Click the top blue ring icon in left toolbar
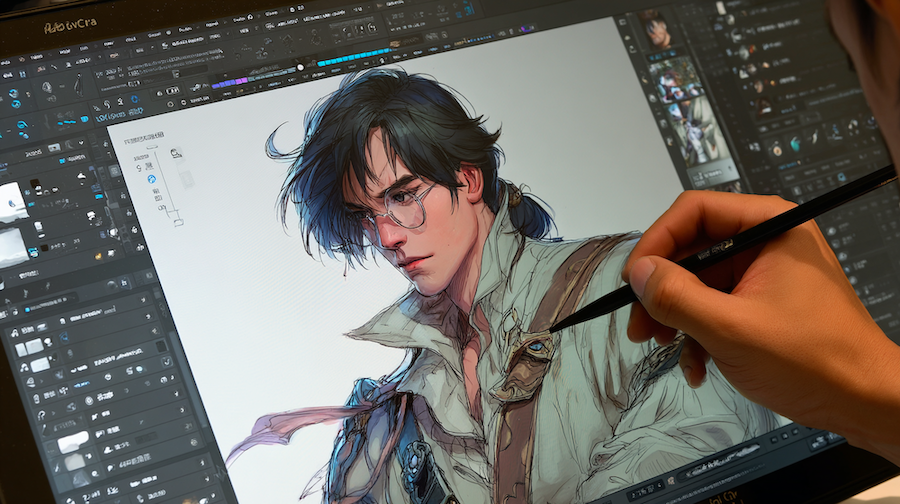Image resolution: width=900 pixels, height=504 pixels. click(14, 94)
